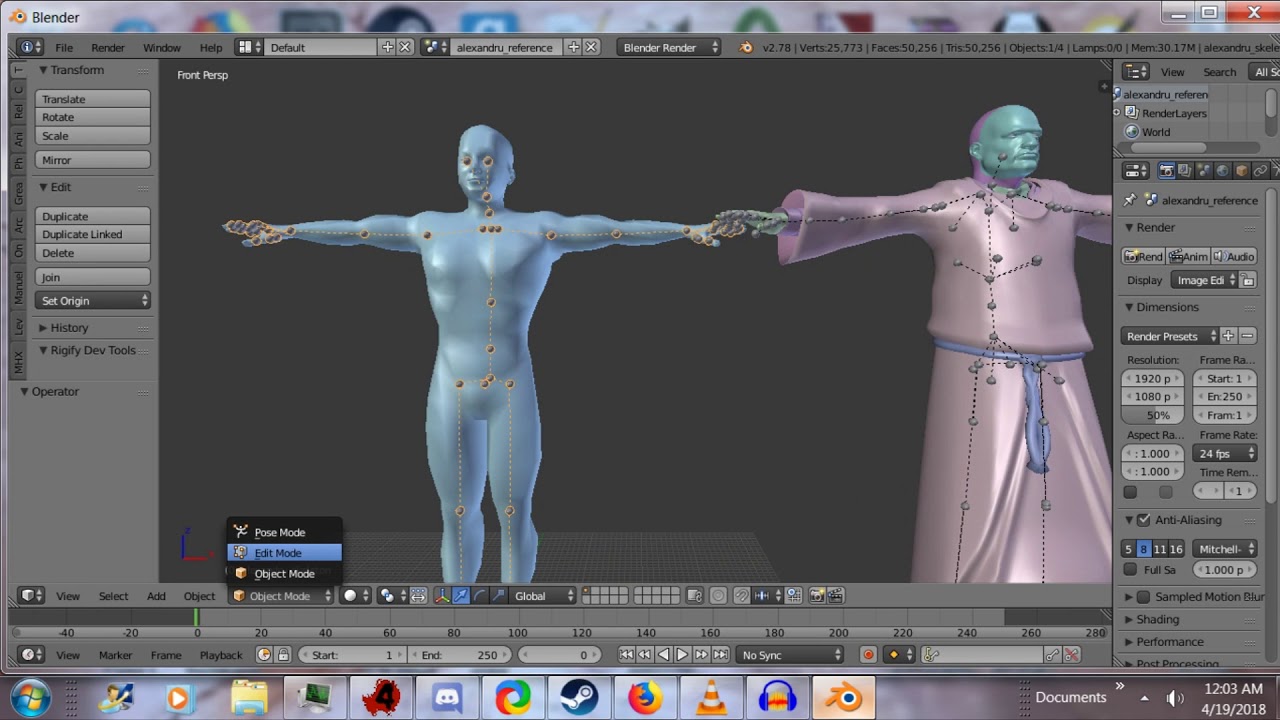Enable the Sampled Motion Blur checkbox
The height and width of the screenshot is (720, 1280).
(x=1144, y=597)
